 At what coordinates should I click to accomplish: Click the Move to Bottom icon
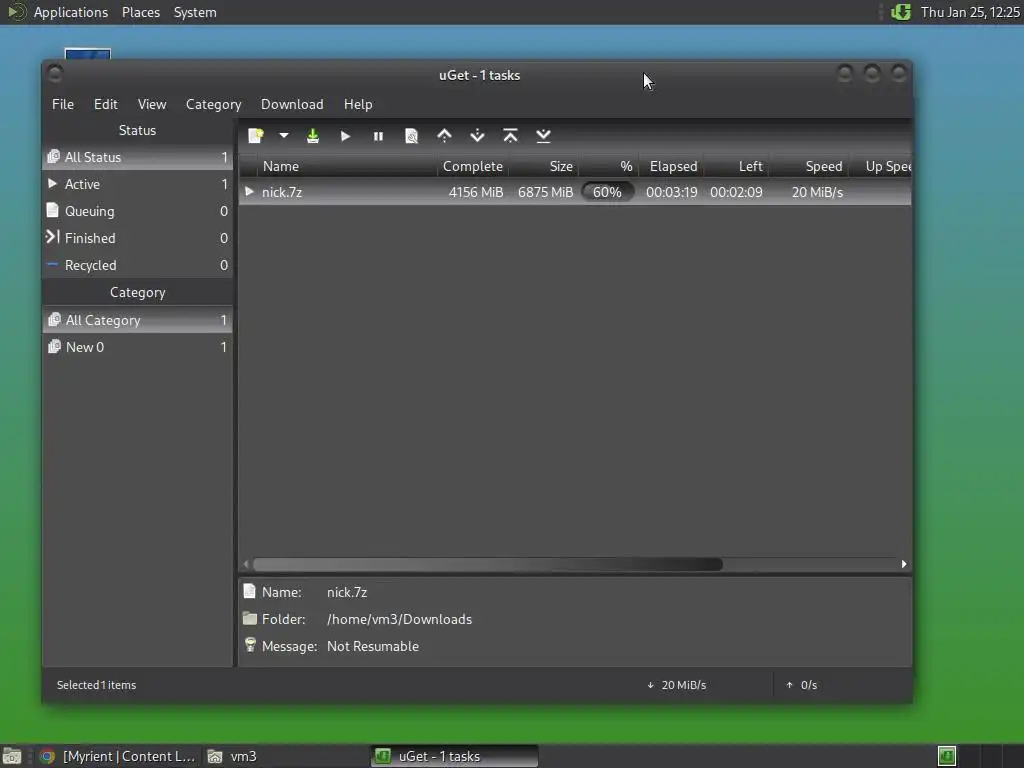543,136
